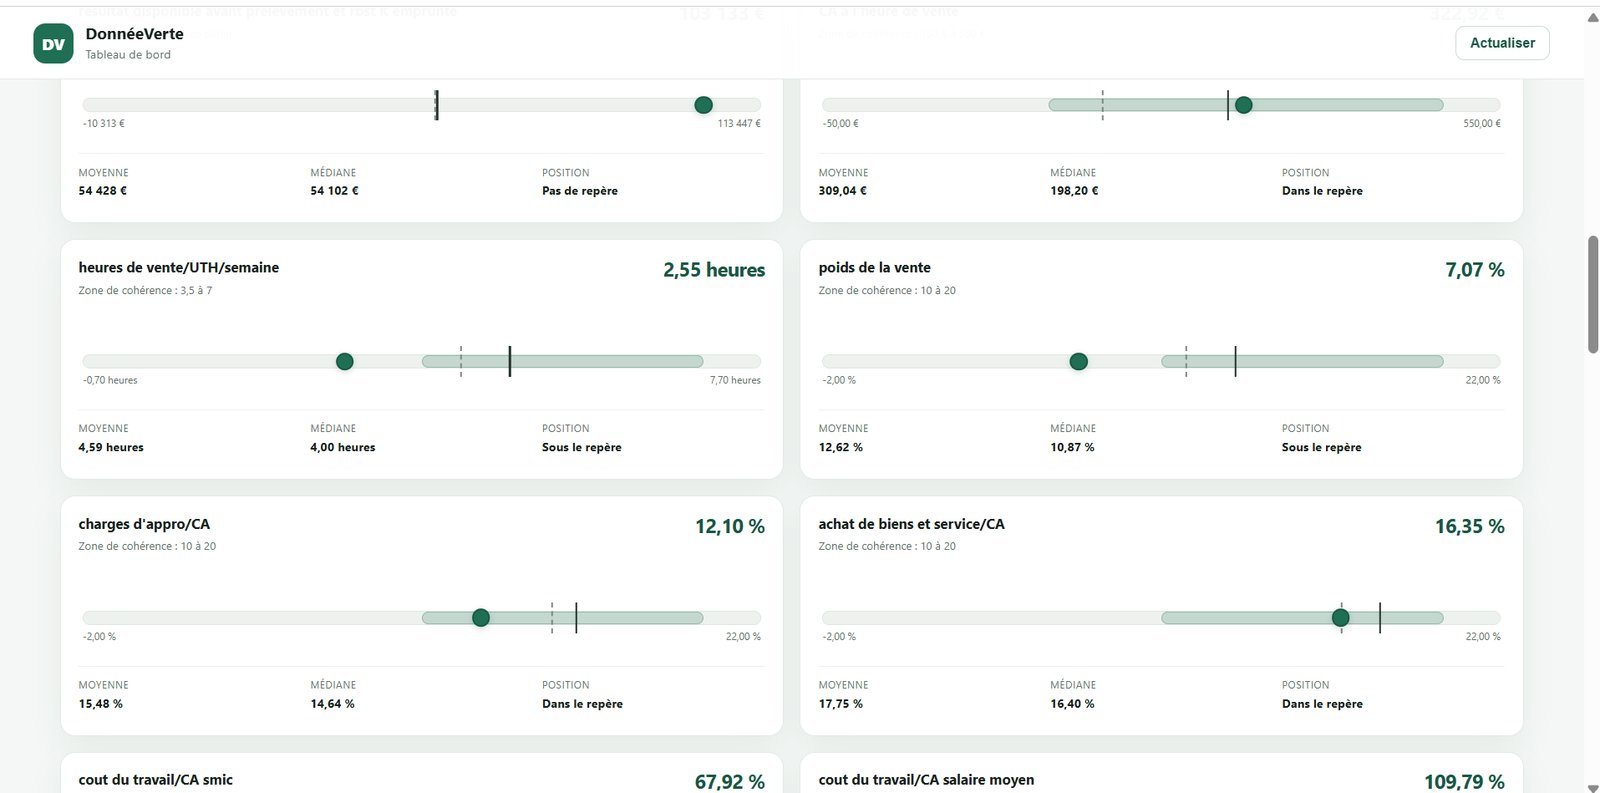
Task: Click the 'Tableau de bord' subtitle
Action: 128,55
